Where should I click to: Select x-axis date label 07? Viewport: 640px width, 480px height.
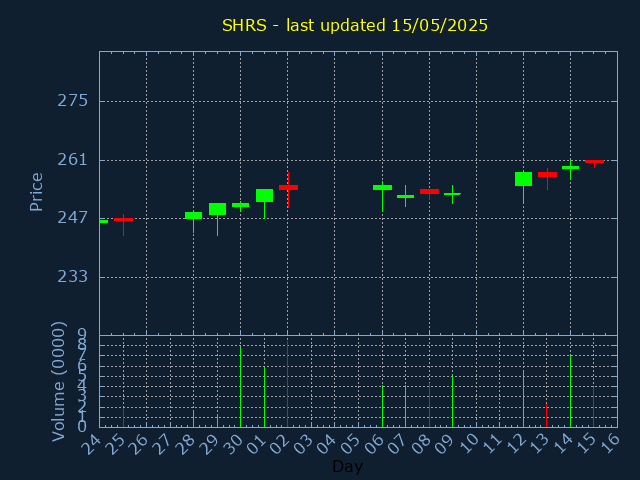(x=398, y=444)
